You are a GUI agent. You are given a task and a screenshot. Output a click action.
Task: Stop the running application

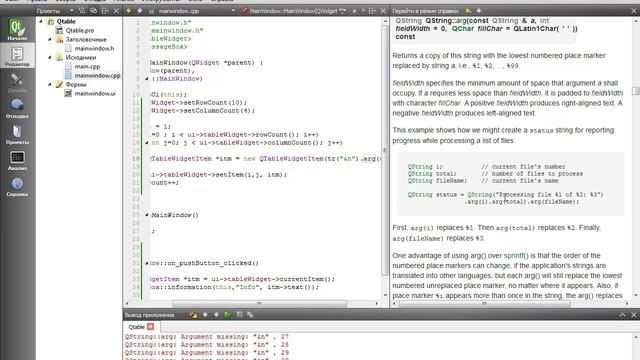[x=239, y=315]
